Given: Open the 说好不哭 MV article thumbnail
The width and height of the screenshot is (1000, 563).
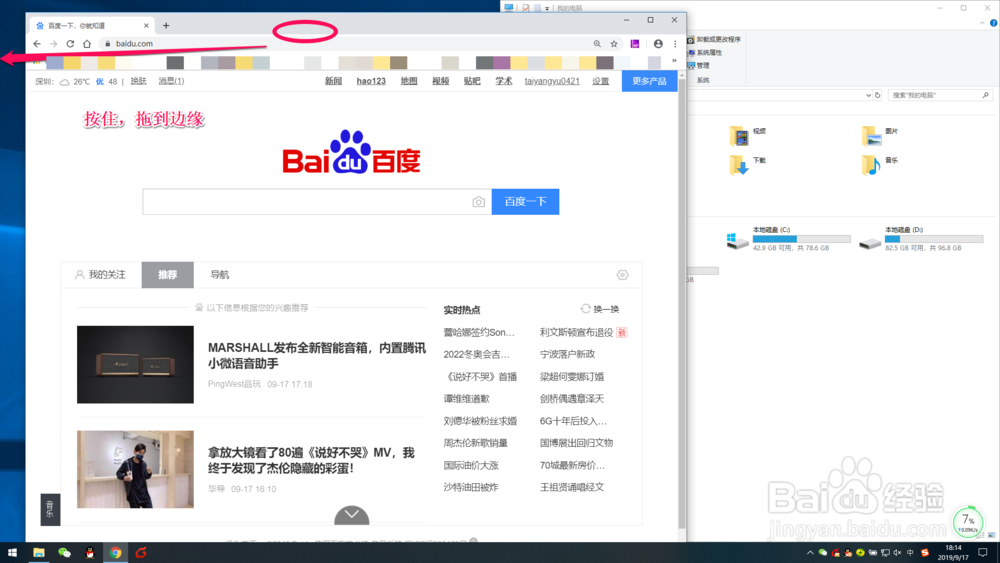Looking at the screenshot, I should [x=135, y=469].
